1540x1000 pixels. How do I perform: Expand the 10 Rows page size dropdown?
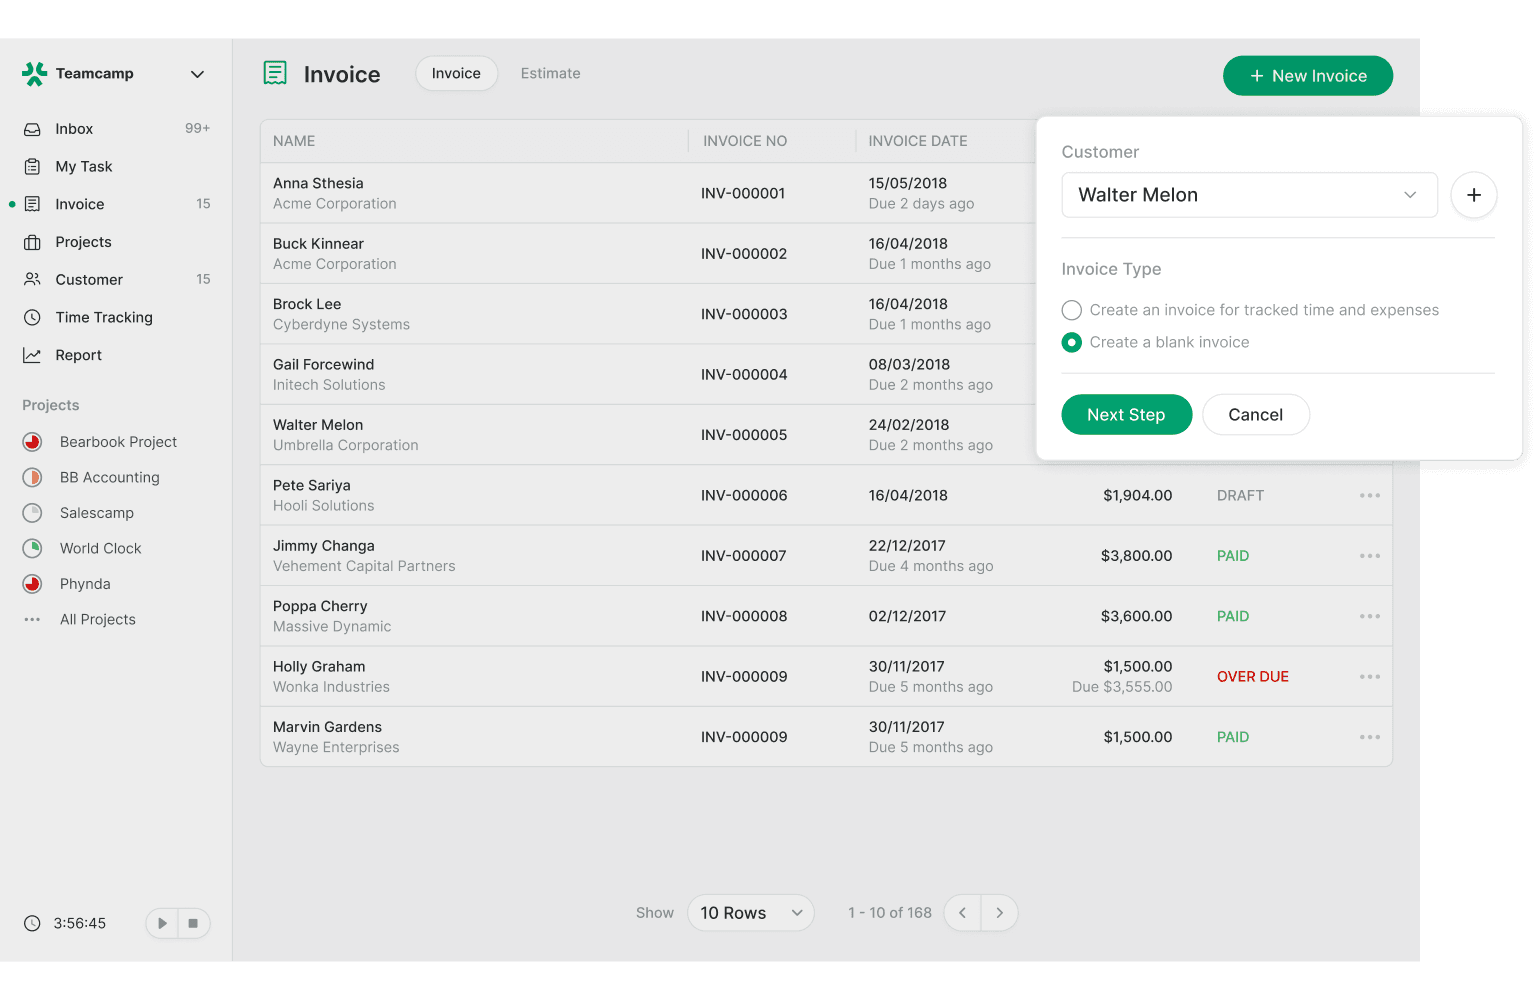(x=750, y=913)
